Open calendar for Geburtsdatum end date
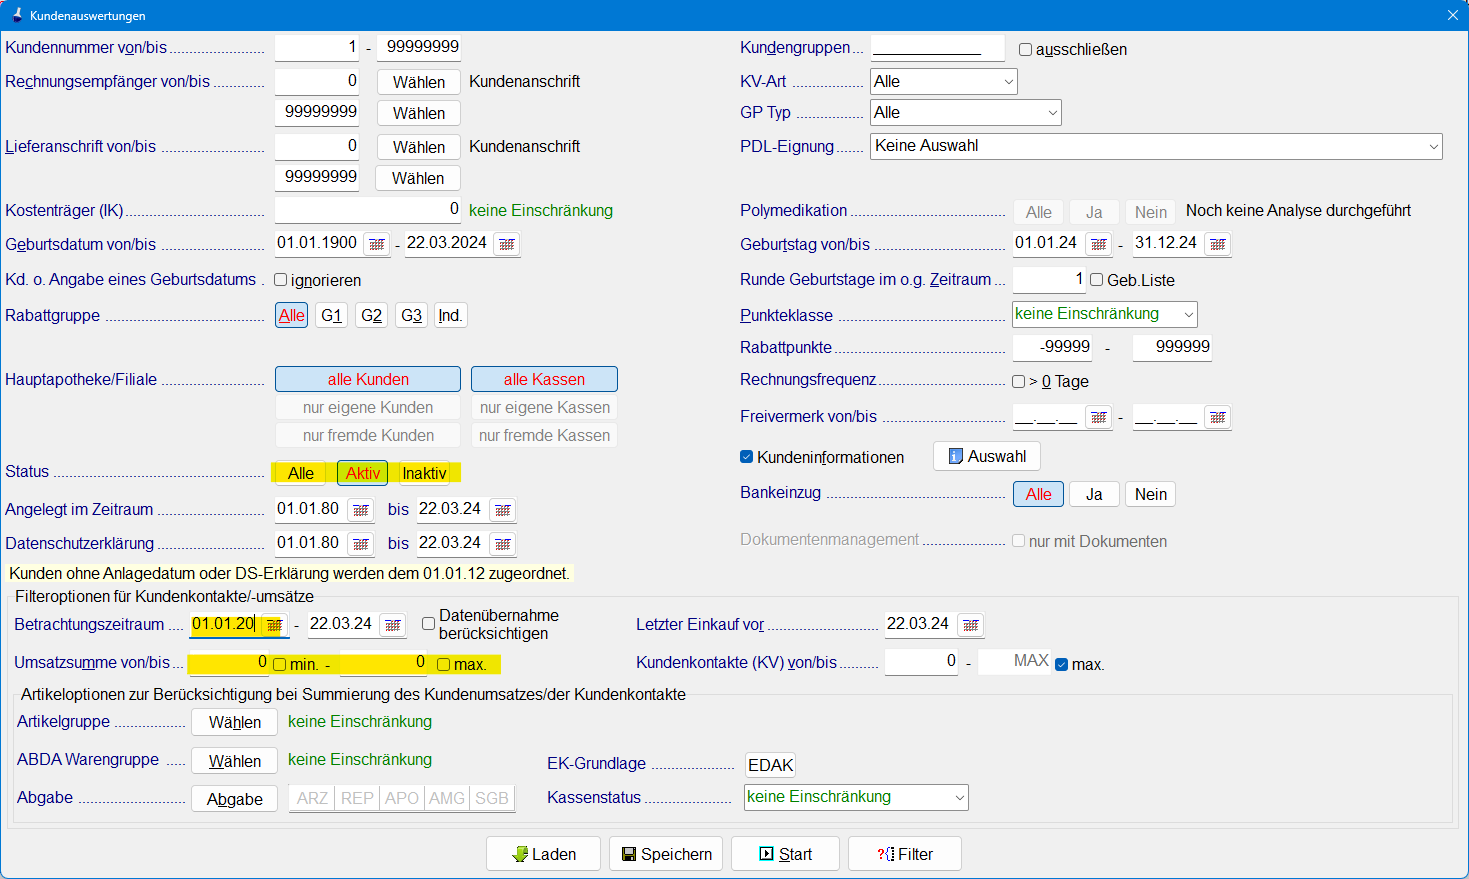This screenshot has width=1469, height=879. [507, 244]
